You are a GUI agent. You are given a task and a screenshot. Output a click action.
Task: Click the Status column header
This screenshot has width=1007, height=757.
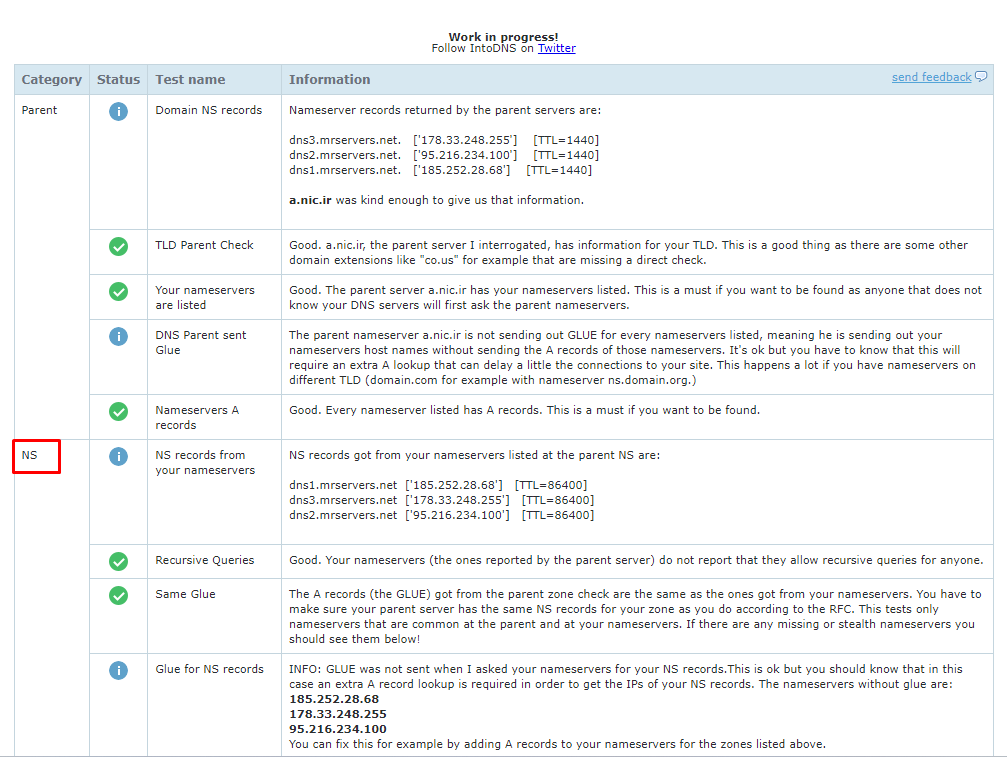(118, 80)
